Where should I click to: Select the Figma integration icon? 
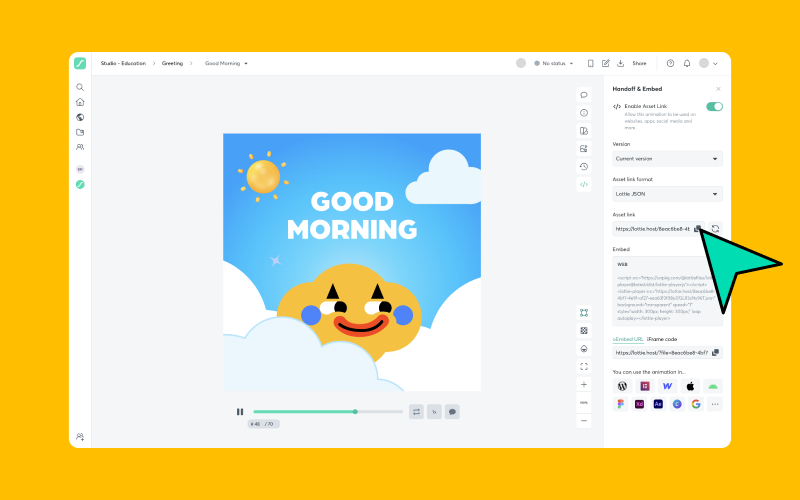coord(620,404)
